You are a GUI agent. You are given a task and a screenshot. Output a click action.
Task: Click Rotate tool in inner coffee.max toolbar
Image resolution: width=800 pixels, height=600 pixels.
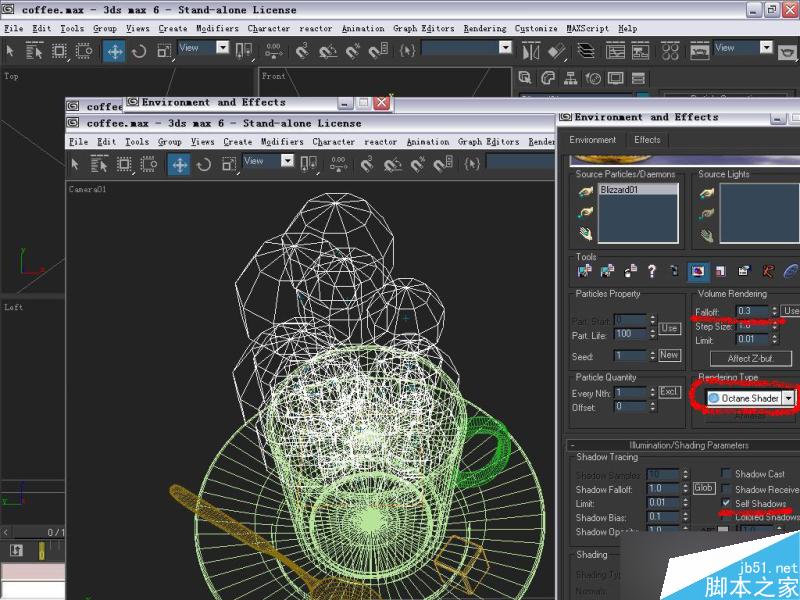click(x=204, y=164)
